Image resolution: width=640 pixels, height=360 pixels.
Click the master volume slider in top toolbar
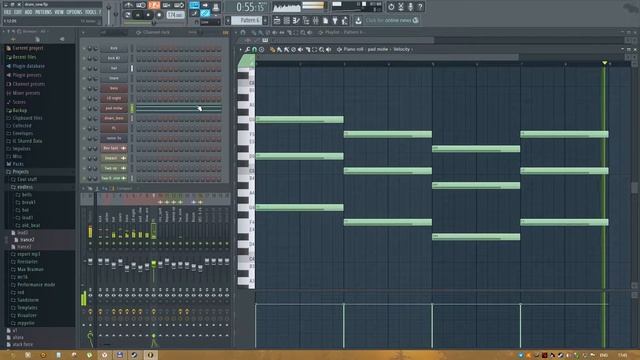tap(109, 12)
